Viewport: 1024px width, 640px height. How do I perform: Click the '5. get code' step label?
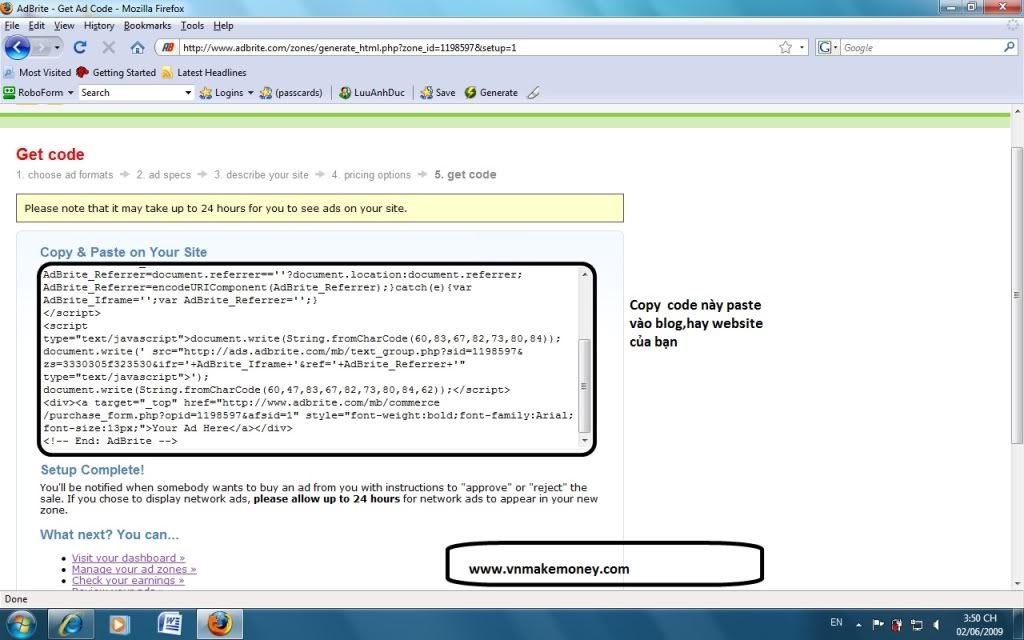coord(465,174)
